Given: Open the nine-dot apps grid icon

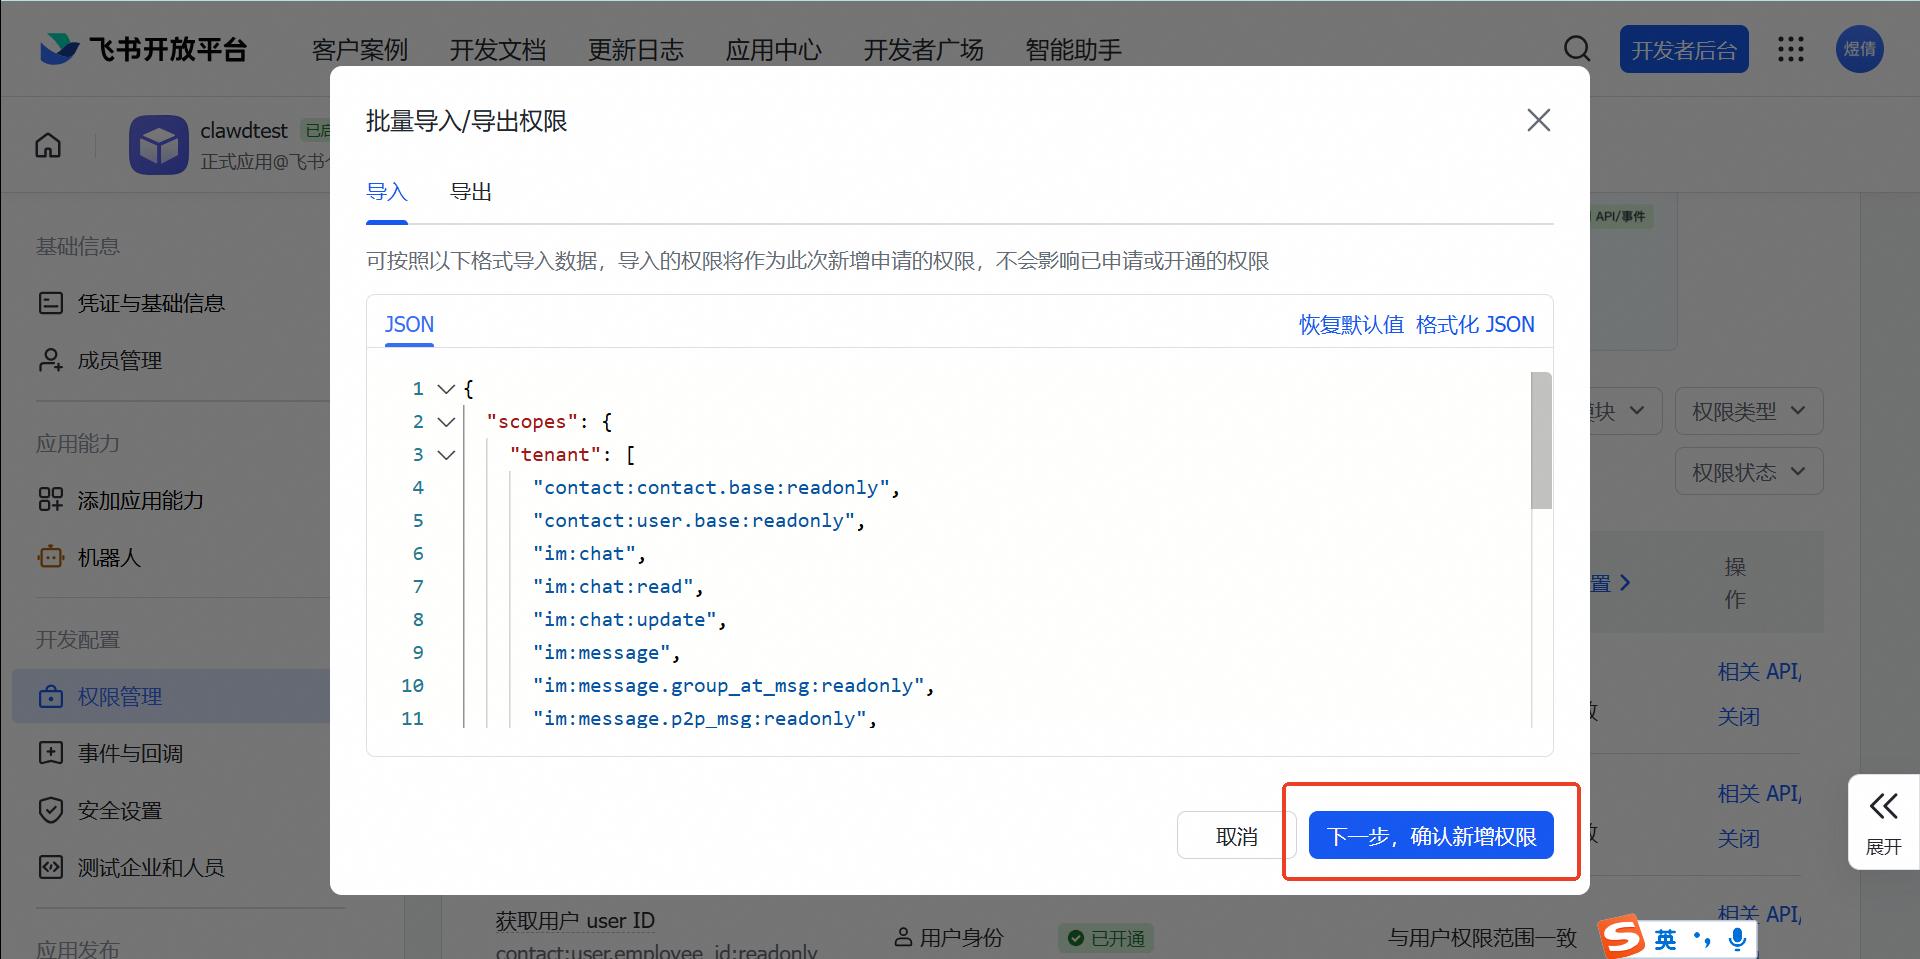Looking at the screenshot, I should pyautogui.click(x=1790, y=49).
